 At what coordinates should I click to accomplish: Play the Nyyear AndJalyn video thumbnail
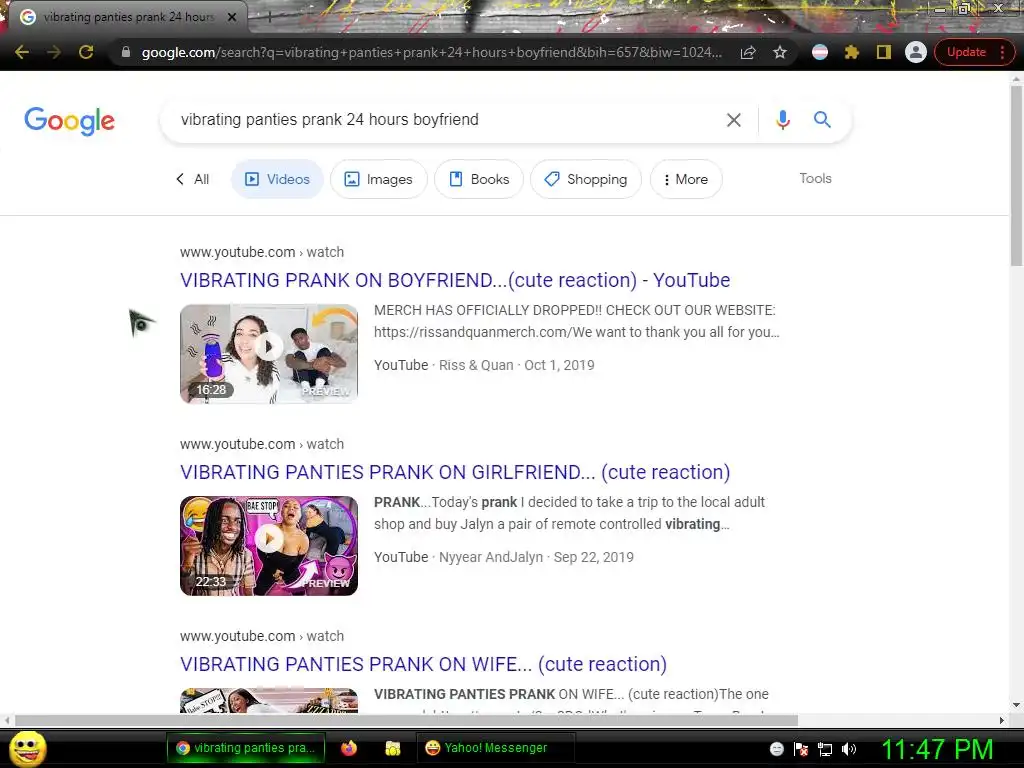pos(269,545)
